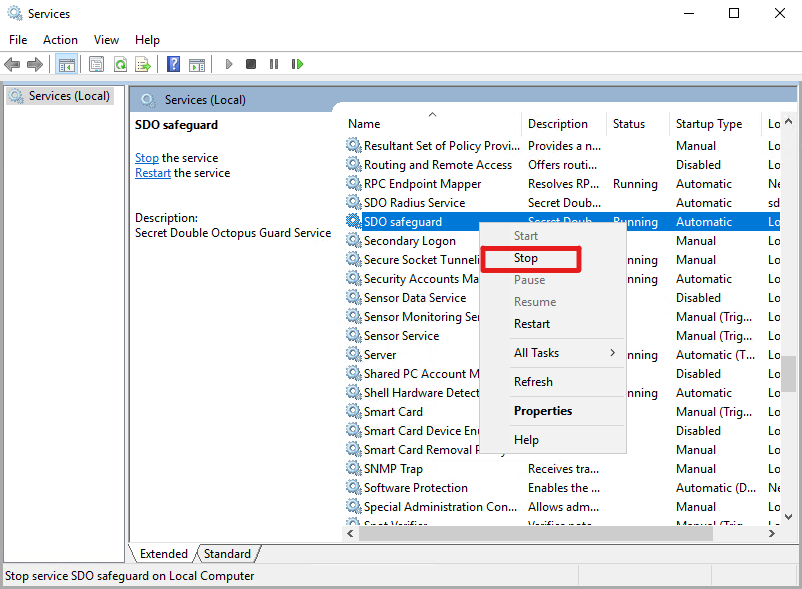This screenshot has height=589, width=802.
Task: Switch to the Standard tab
Action: 228,554
